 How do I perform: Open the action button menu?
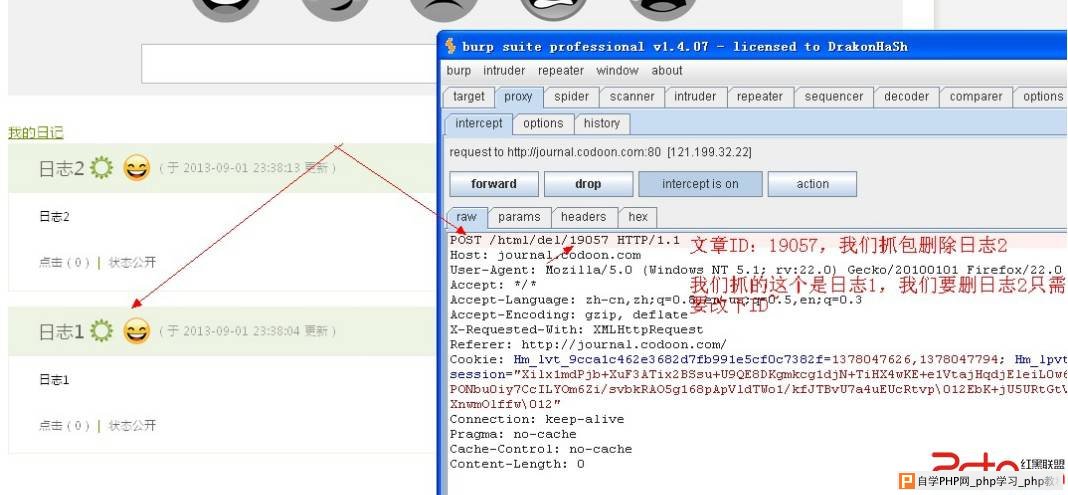click(x=813, y=184)
